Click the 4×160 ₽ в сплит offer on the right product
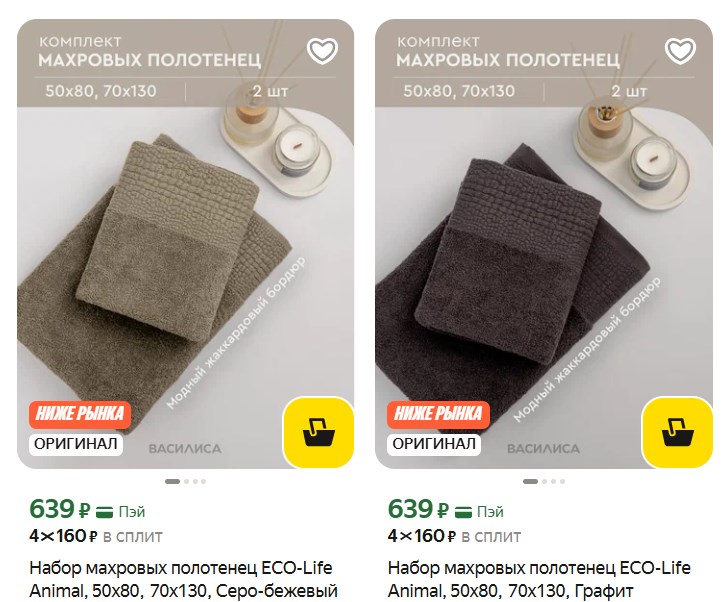 [454, 536]
